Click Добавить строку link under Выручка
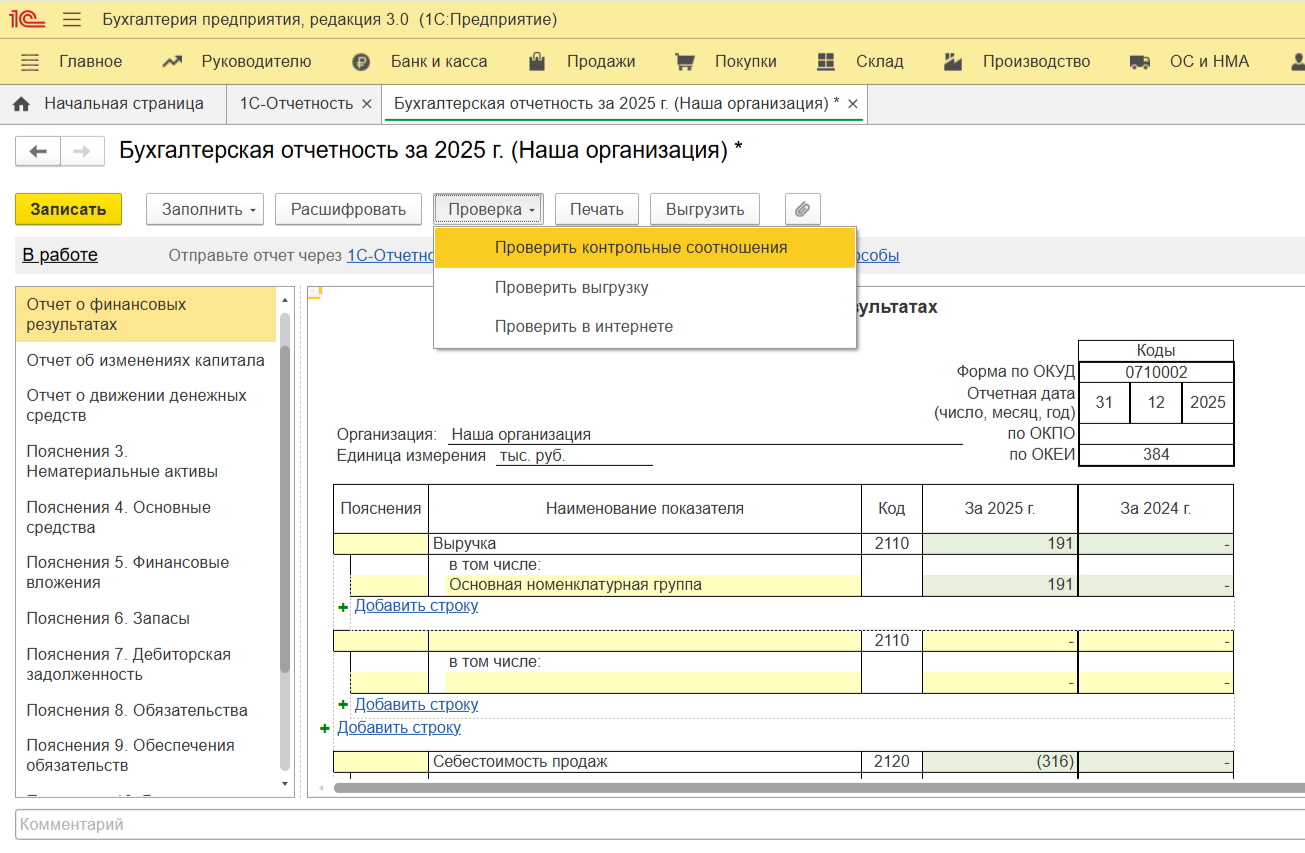1305x853 pixels. point(416,605)
